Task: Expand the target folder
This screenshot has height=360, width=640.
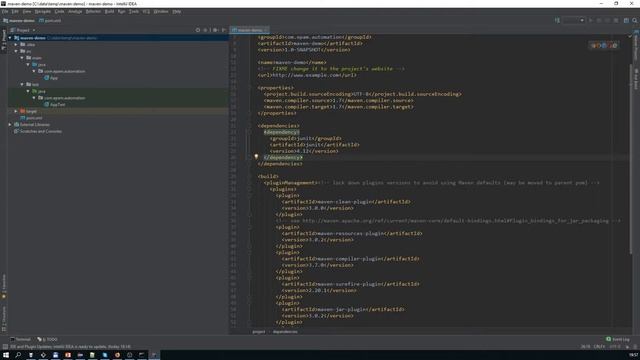Action: click(16, 111)
